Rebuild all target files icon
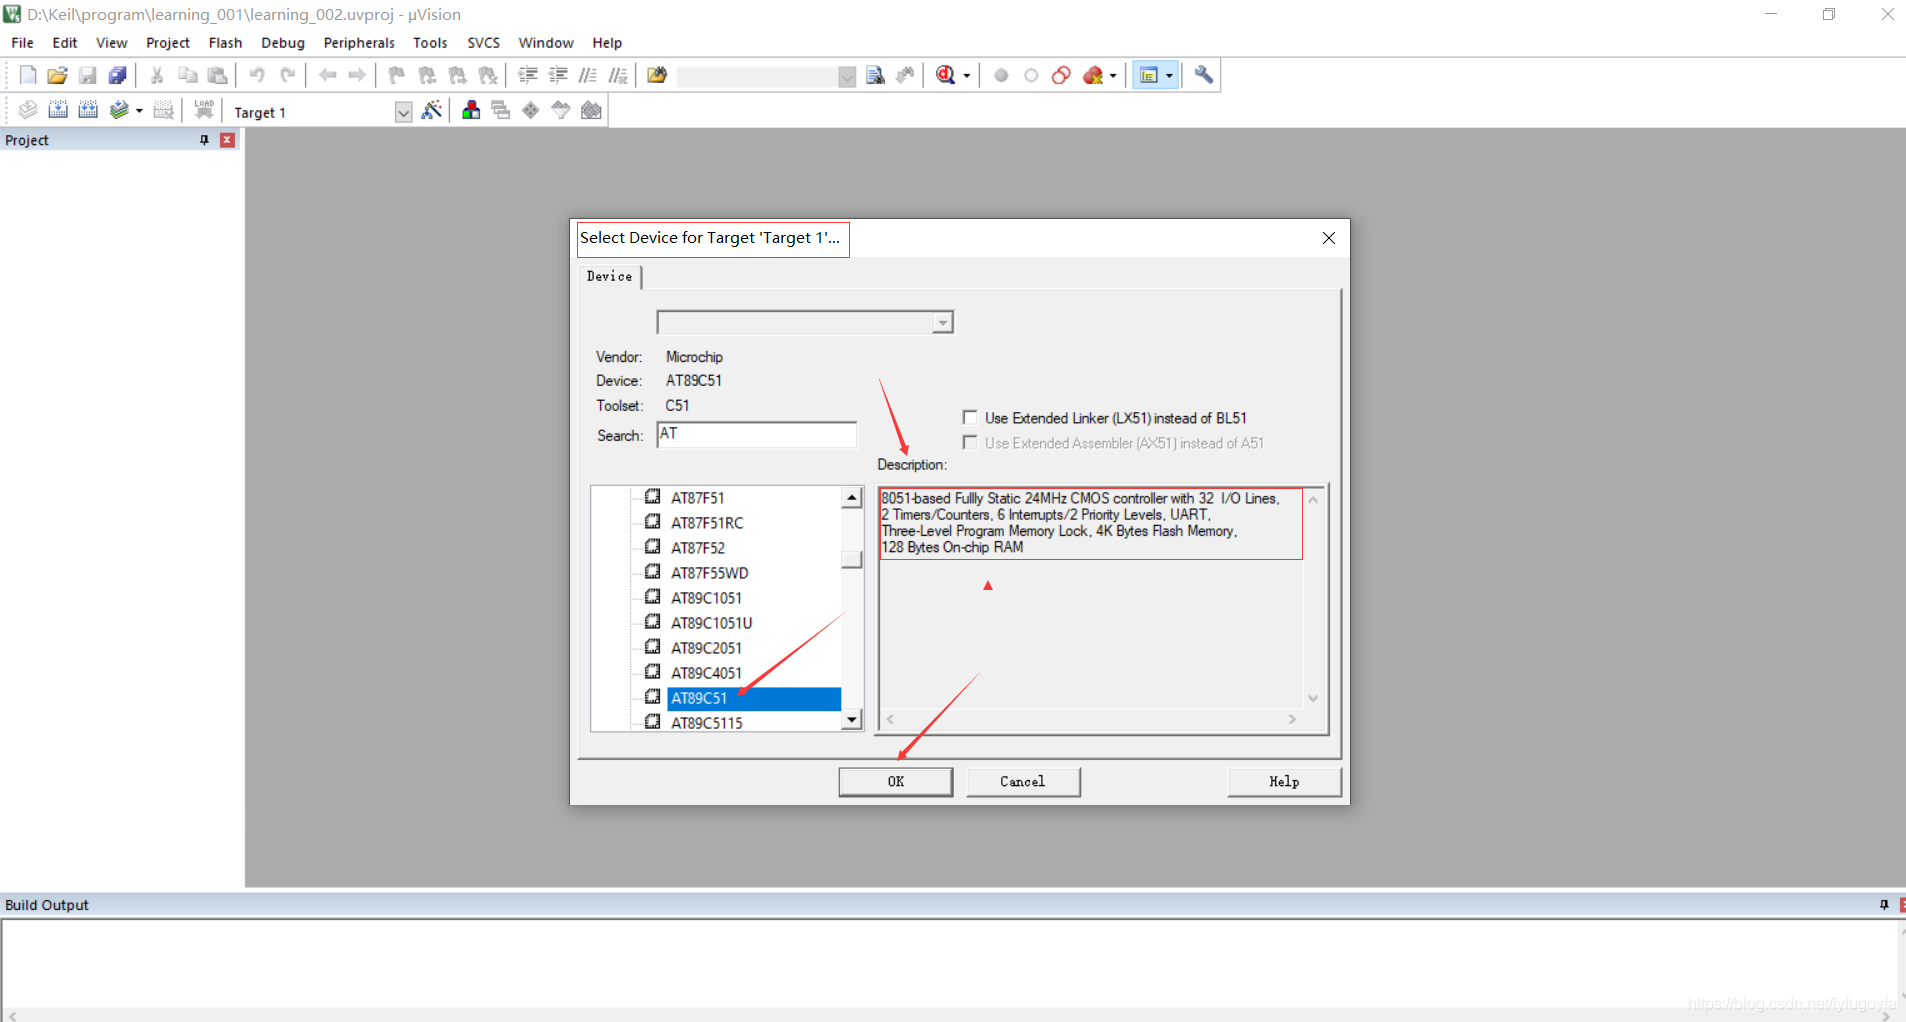 click(88, 110)
